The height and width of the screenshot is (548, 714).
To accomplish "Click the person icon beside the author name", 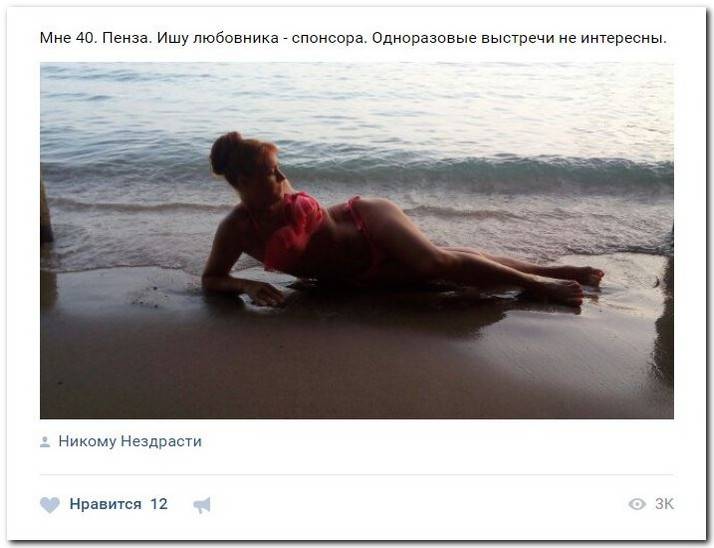I will point(45,441).
